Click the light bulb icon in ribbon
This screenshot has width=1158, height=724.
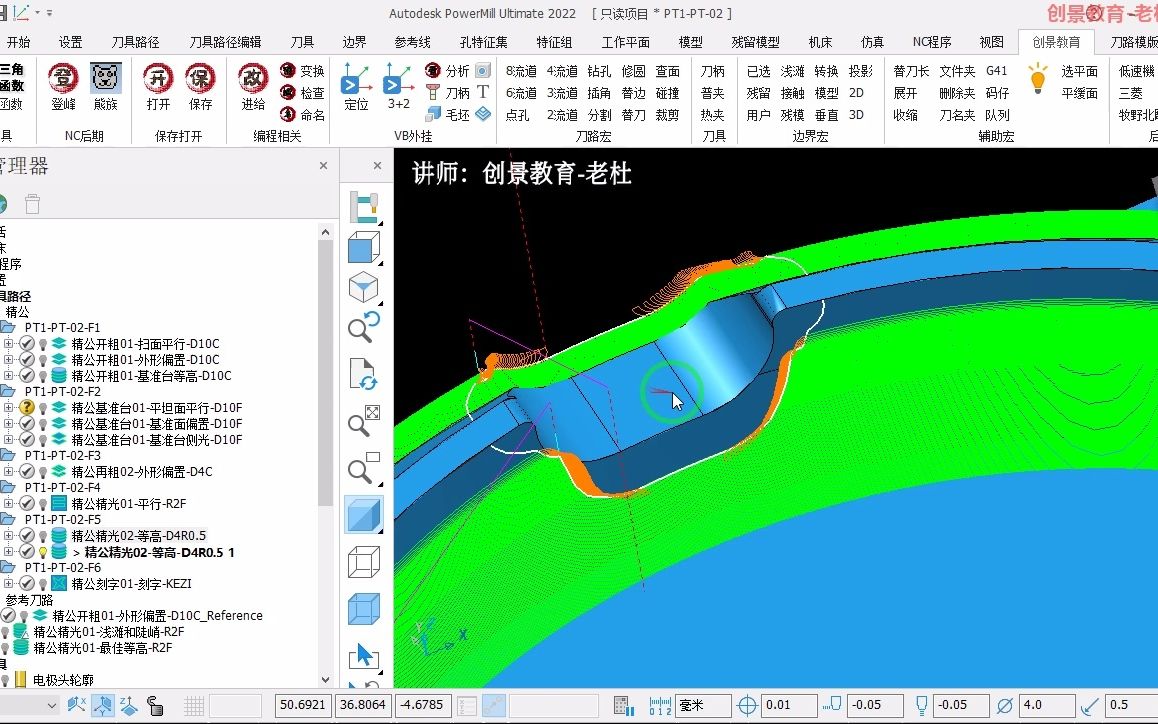tap(1038, 78)
